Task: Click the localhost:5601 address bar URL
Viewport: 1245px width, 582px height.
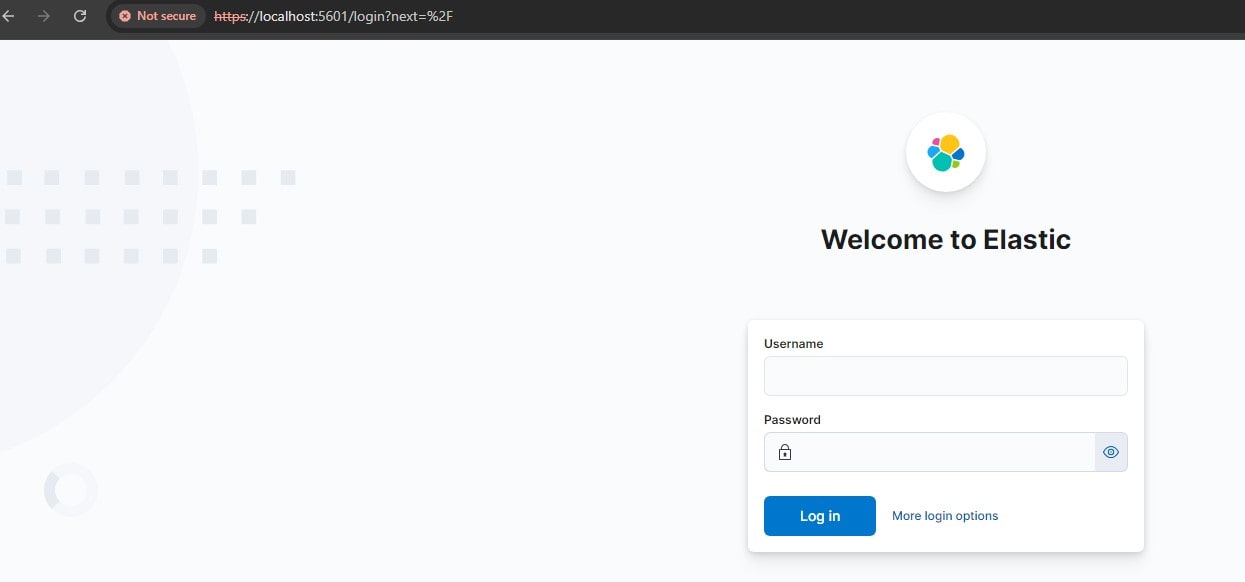Action: 334,17
